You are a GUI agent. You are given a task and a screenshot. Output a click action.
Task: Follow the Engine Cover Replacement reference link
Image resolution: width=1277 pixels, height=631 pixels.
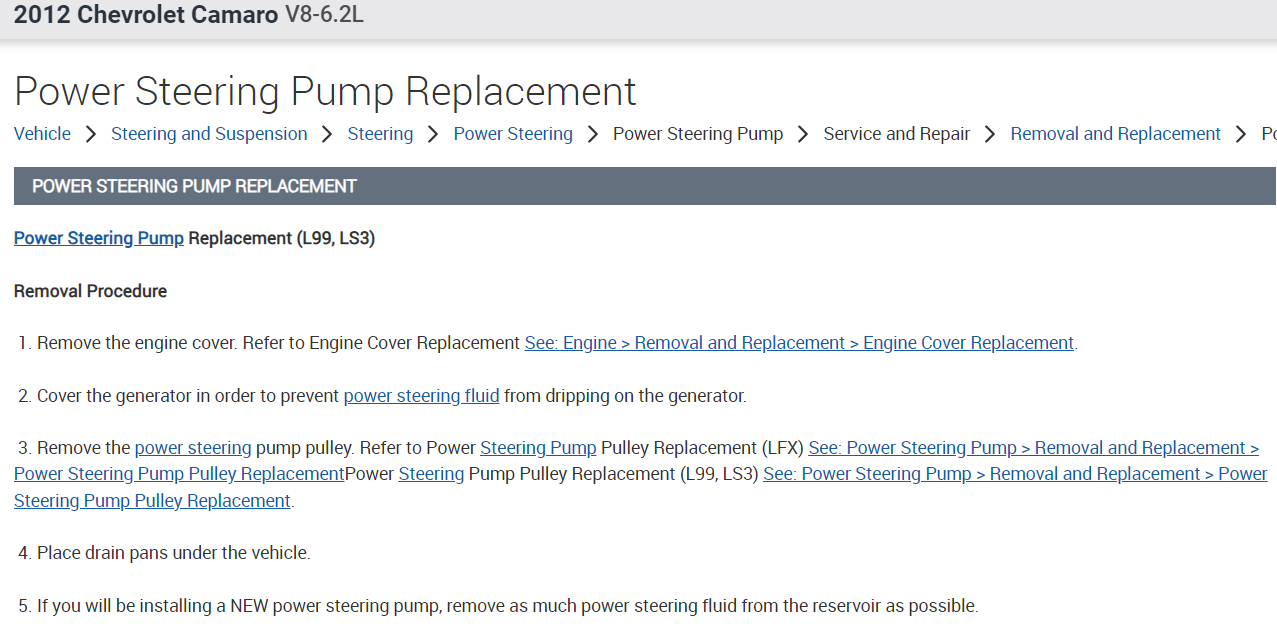pyautogui.click(x=798, y=342)
